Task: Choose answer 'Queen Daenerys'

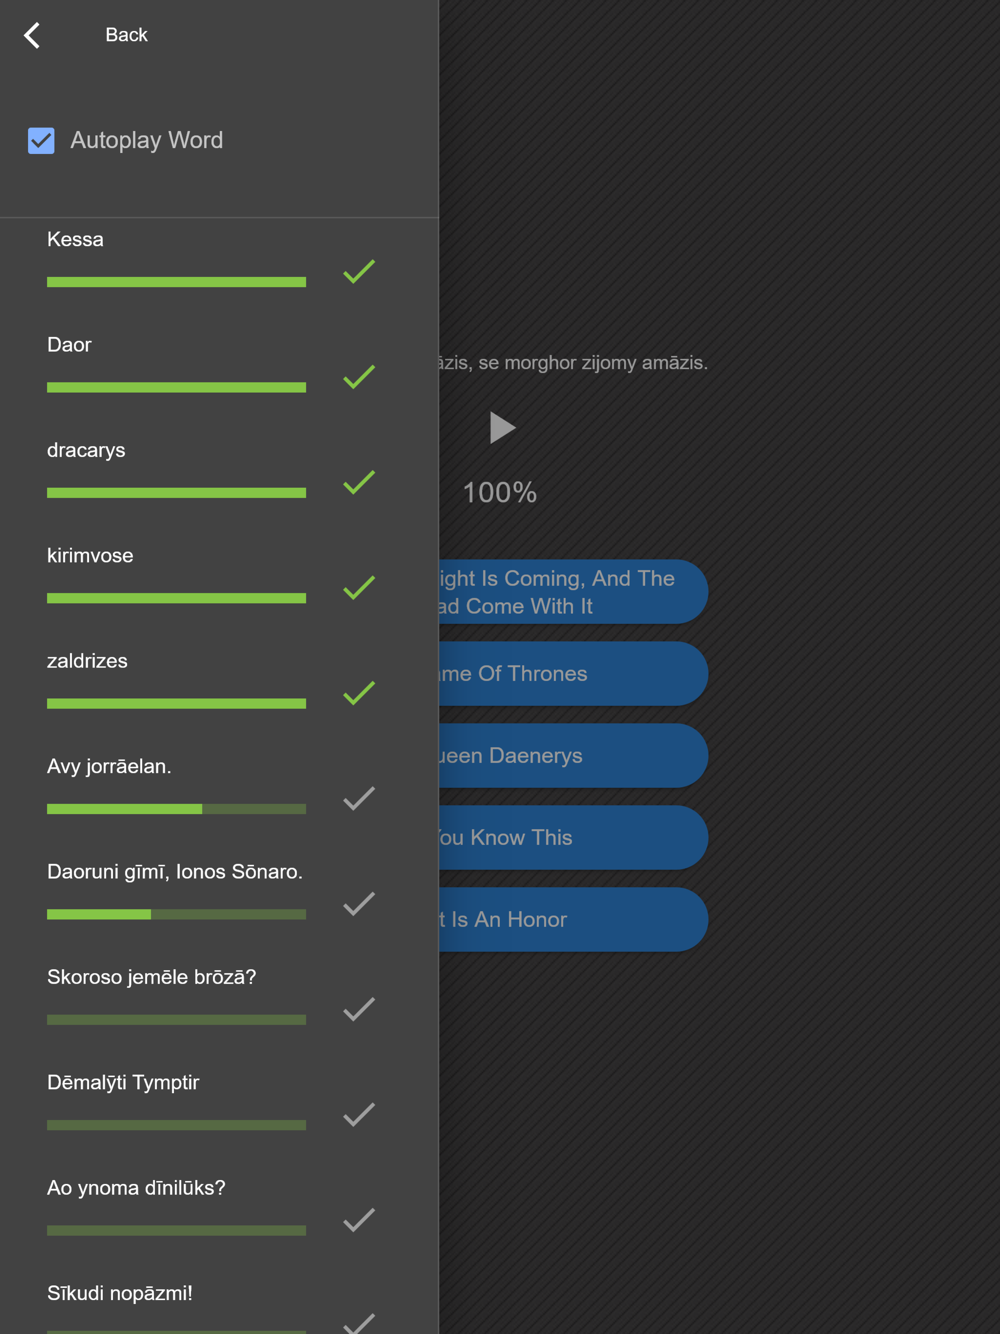Action: click(x=573, y=755)
